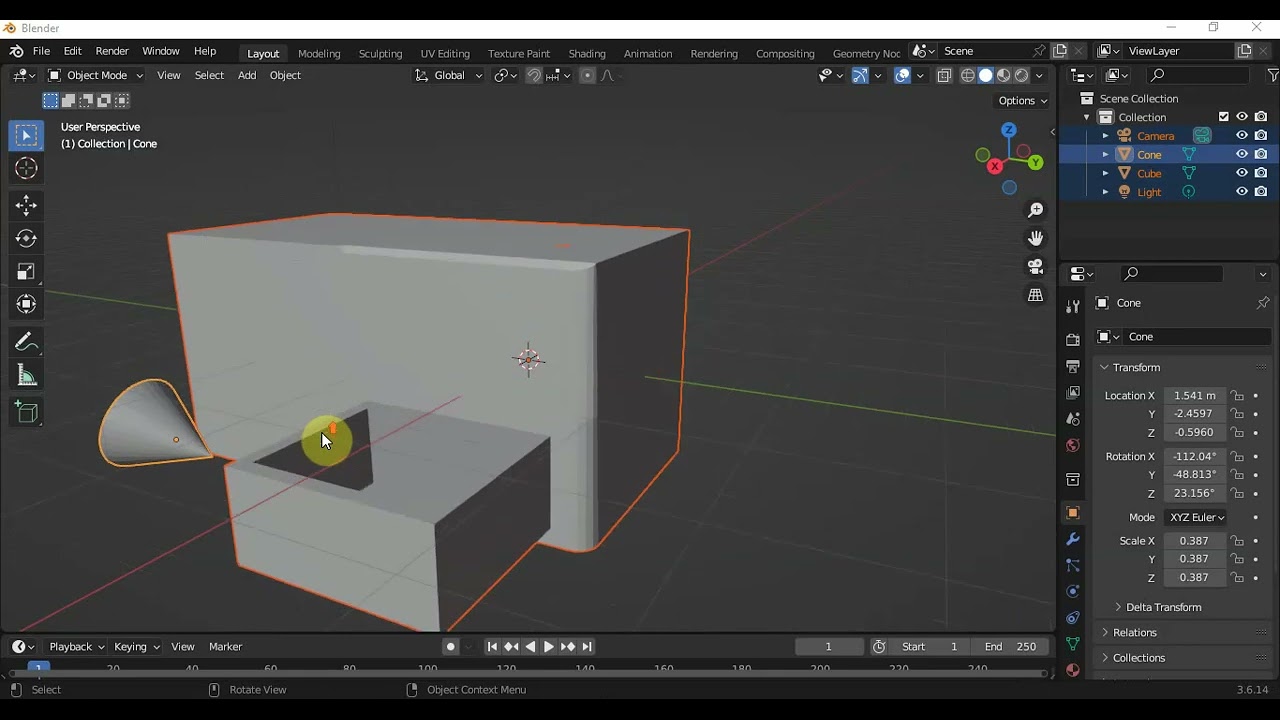Open the Options dropdown

pos(1023,100)
